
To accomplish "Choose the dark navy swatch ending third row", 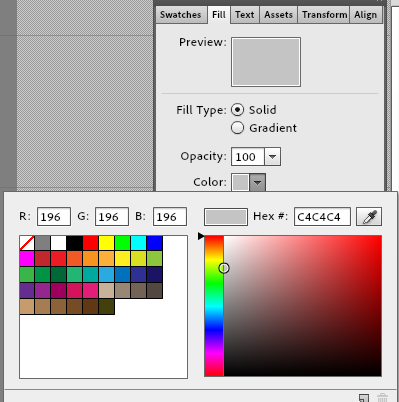I will coord(155,275).
